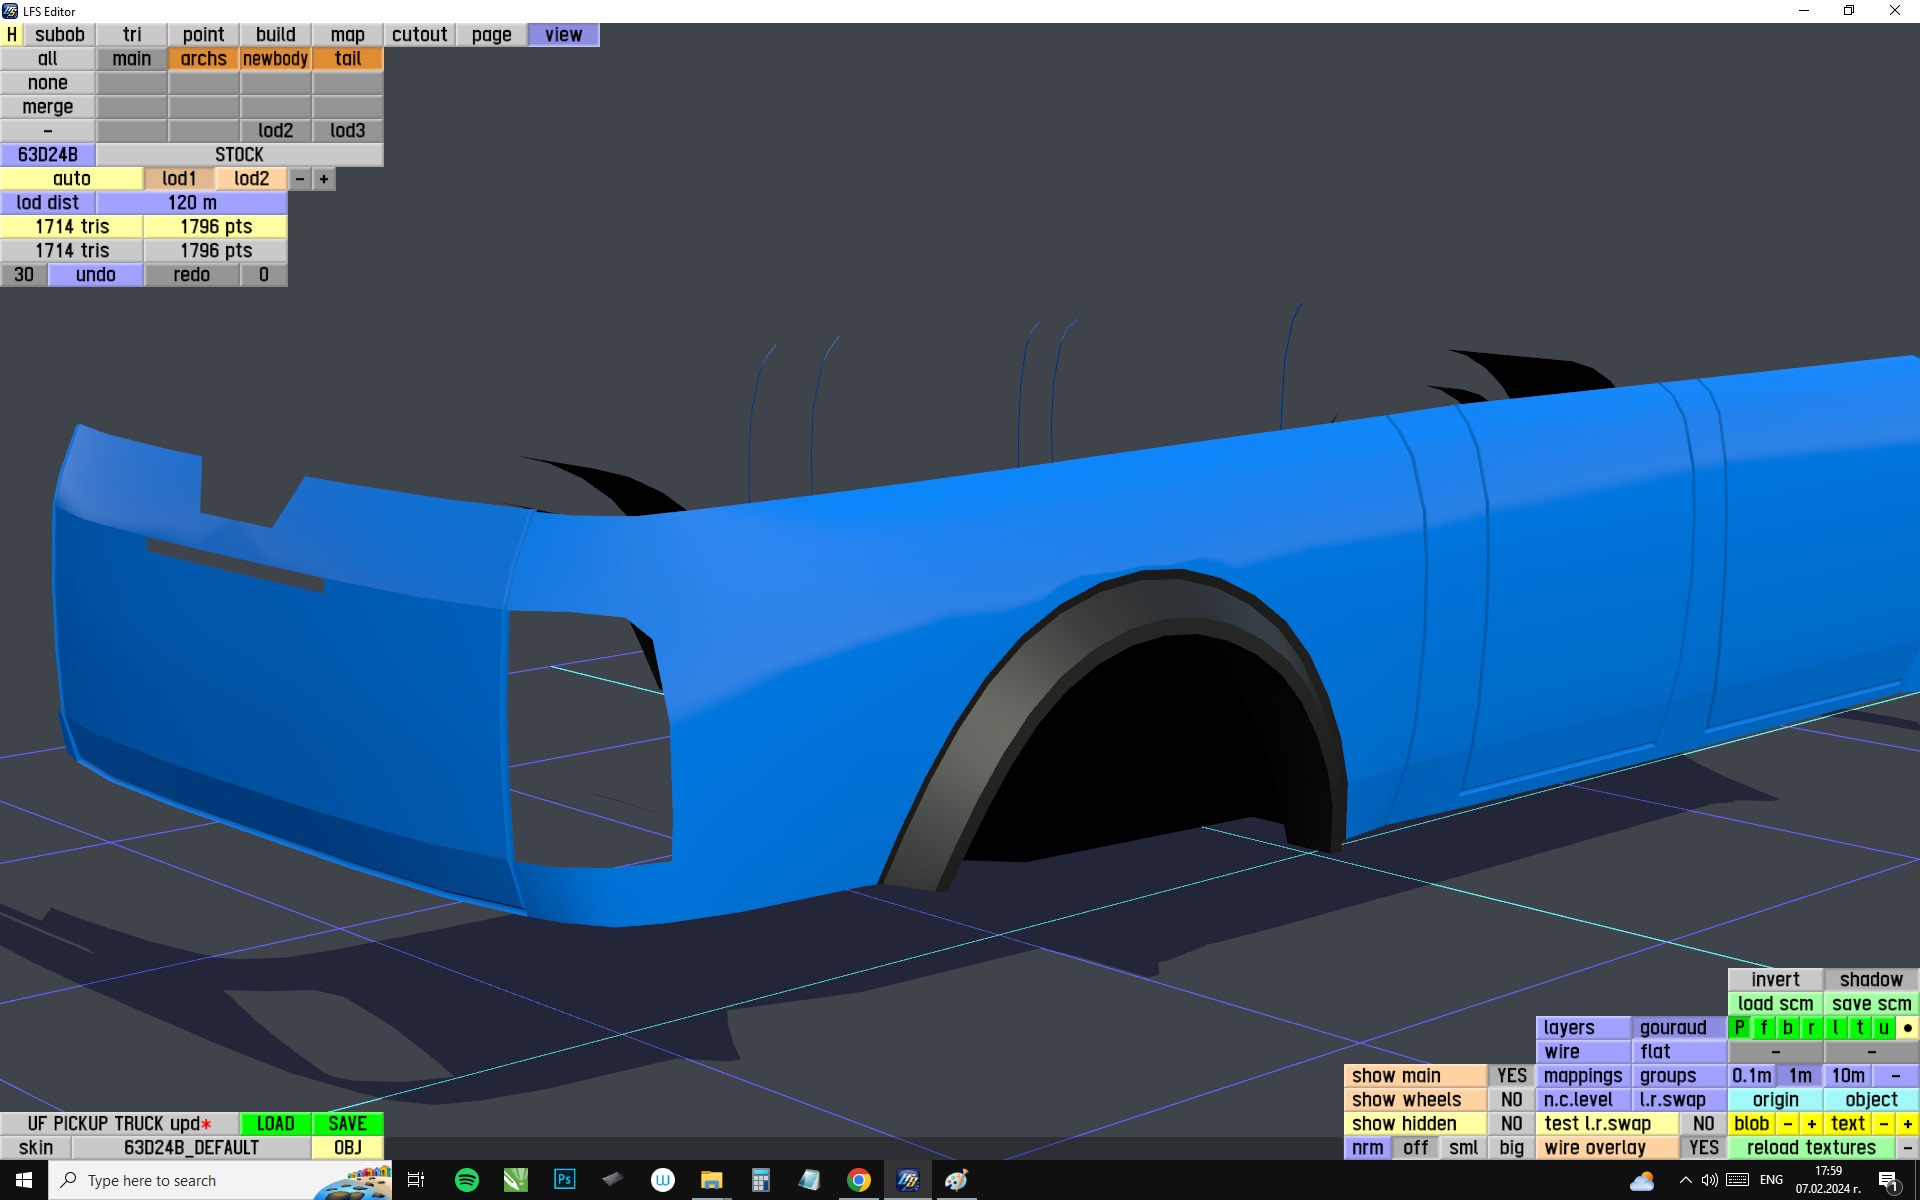This screenshot has height=1200, width=1920.
Task: Click plus next to lod2
Action: 324,178
